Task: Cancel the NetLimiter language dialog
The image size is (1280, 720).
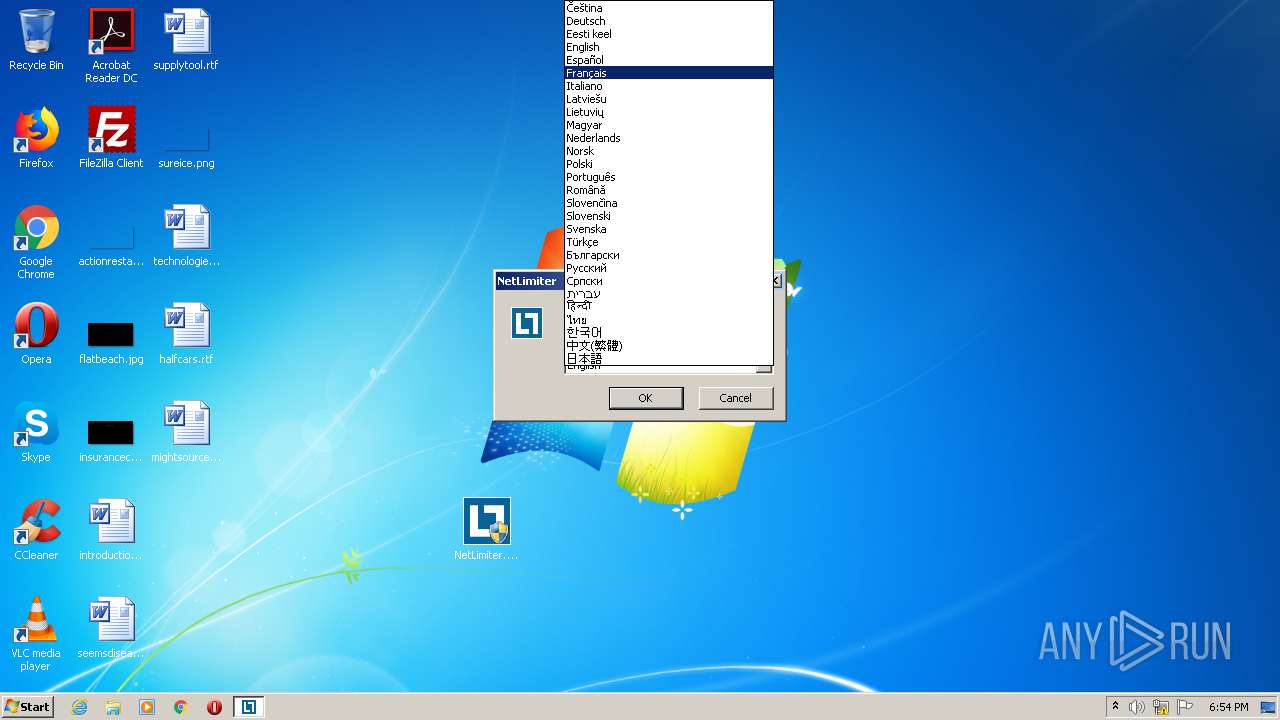Action: tap(735, 398)
